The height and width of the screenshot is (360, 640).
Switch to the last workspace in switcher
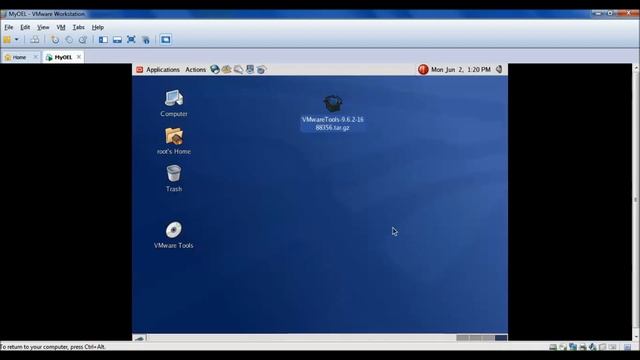[501, 338]
